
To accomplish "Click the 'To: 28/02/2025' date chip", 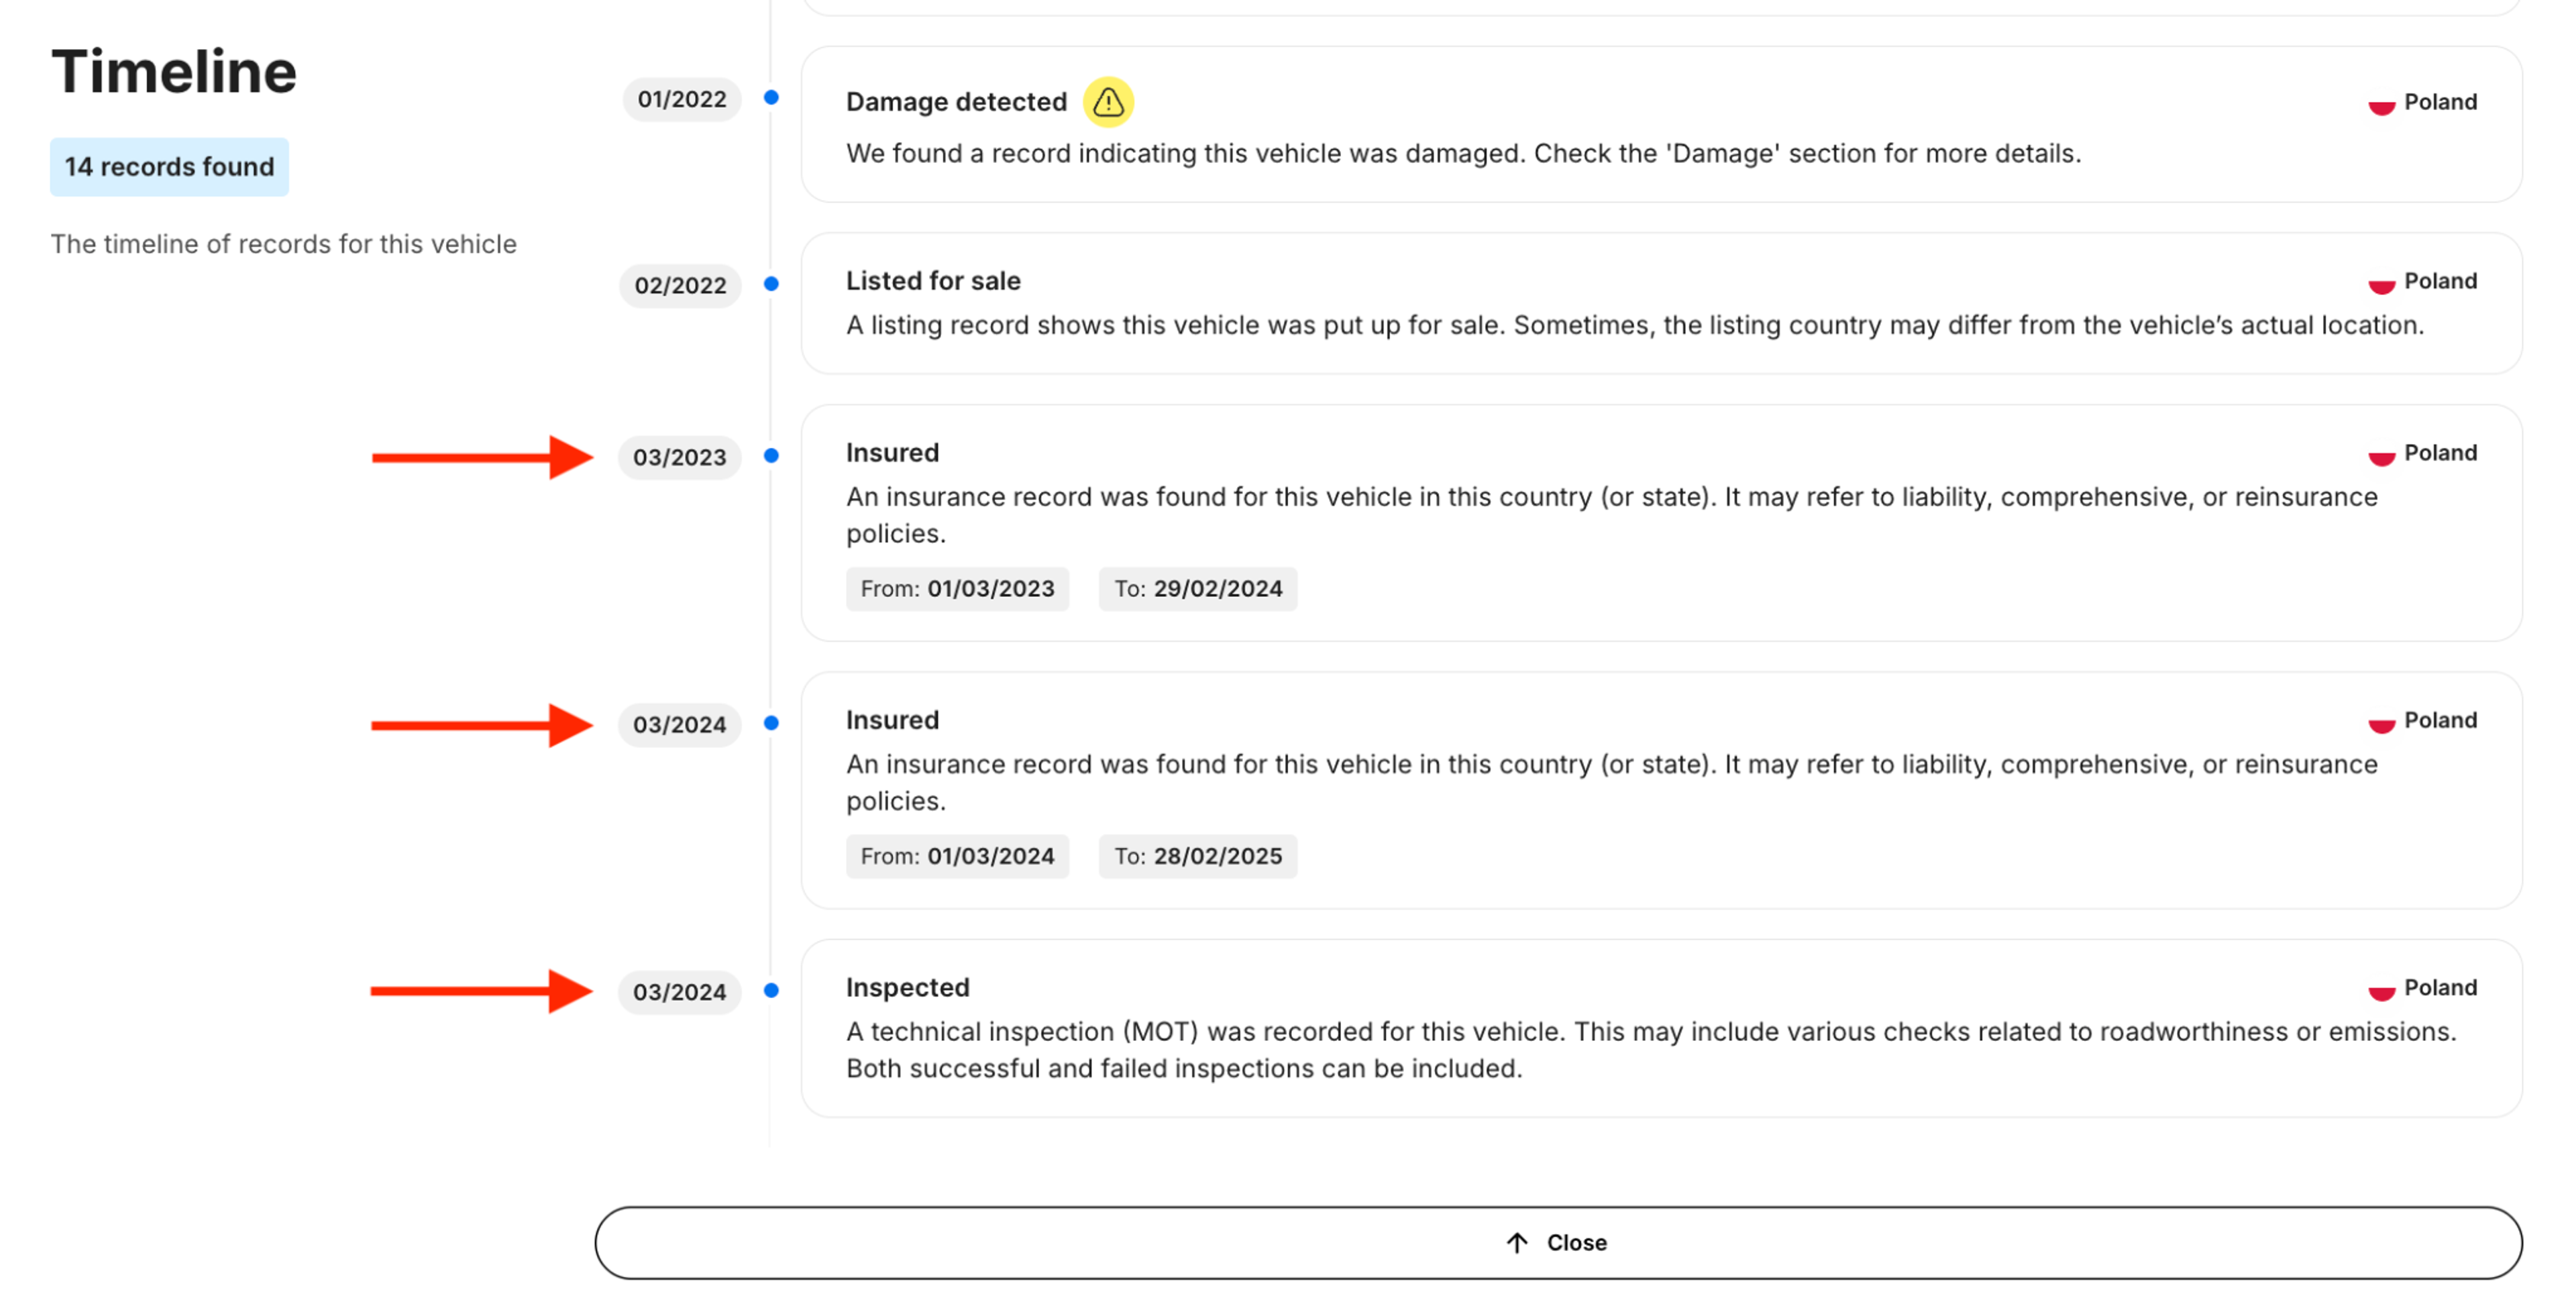I will (1197, 856).
